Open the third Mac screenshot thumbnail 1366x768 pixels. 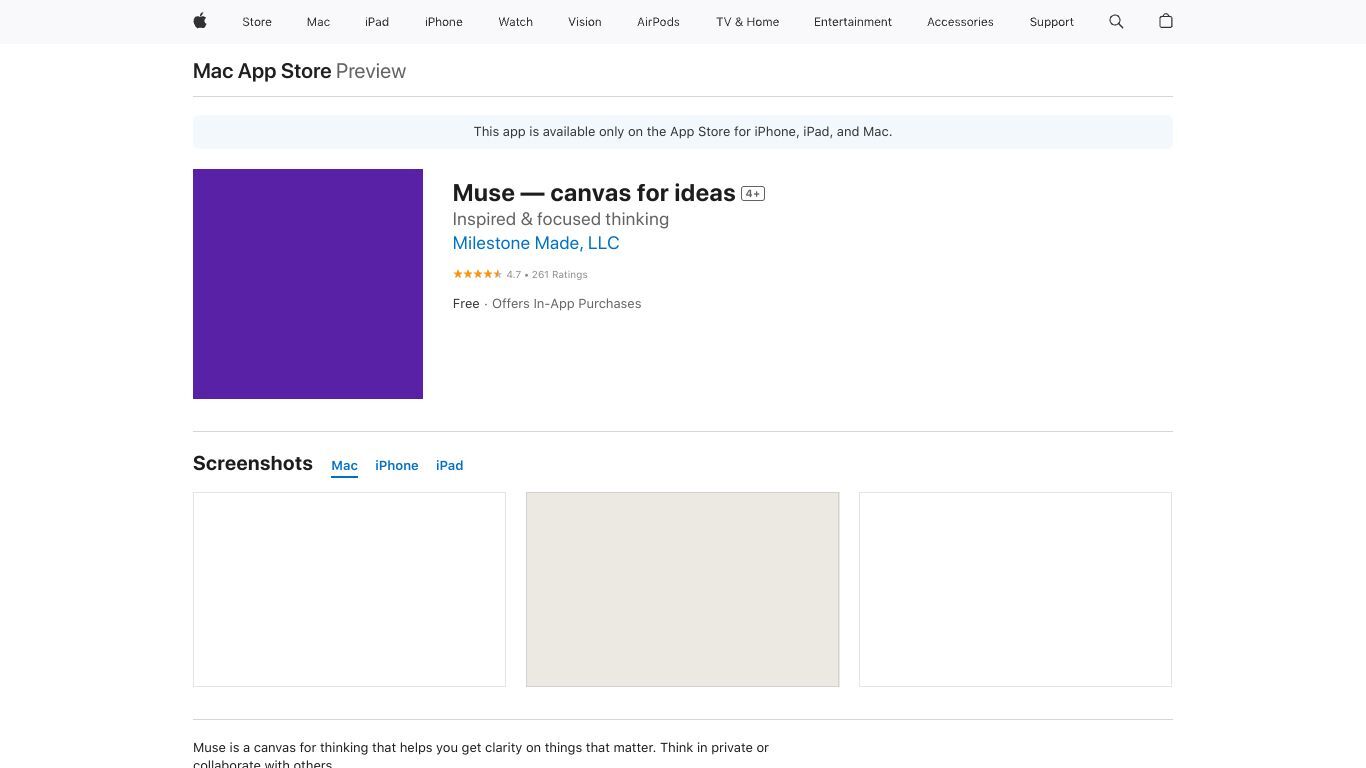(x=1015, y=589)
